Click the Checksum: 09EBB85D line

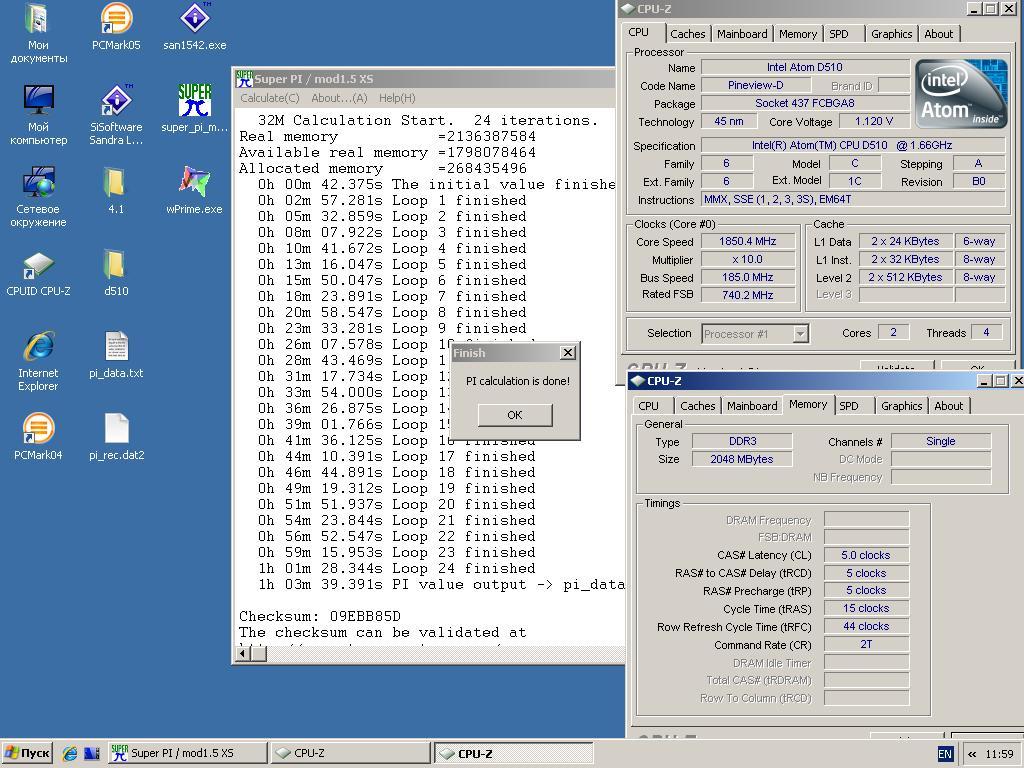tap(320, 616)
